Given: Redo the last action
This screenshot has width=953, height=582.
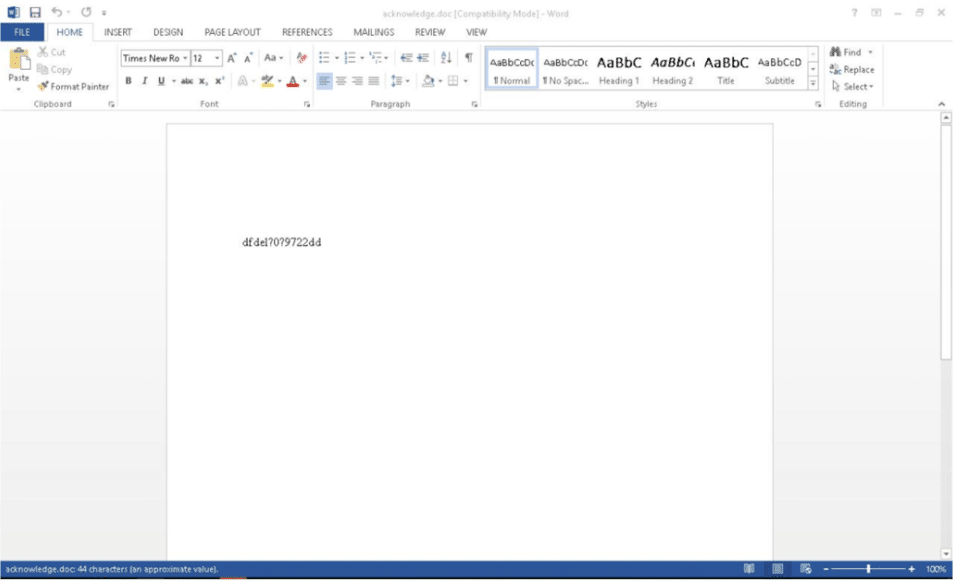Looking at the screenshot, I should coord(86,12).
